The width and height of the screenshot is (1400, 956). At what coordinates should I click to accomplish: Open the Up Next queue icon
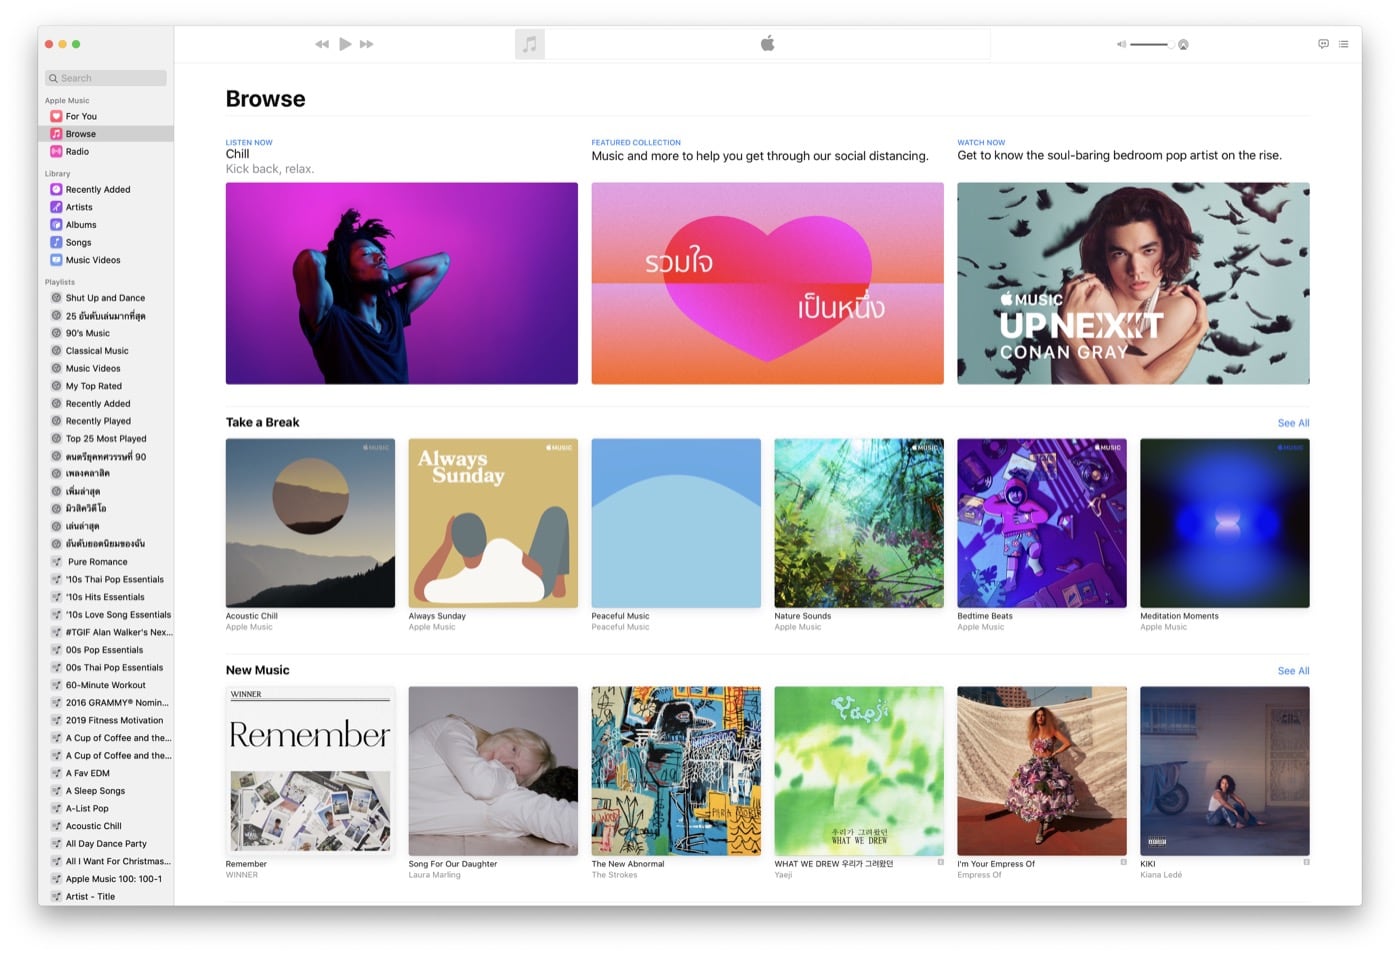1343,44
